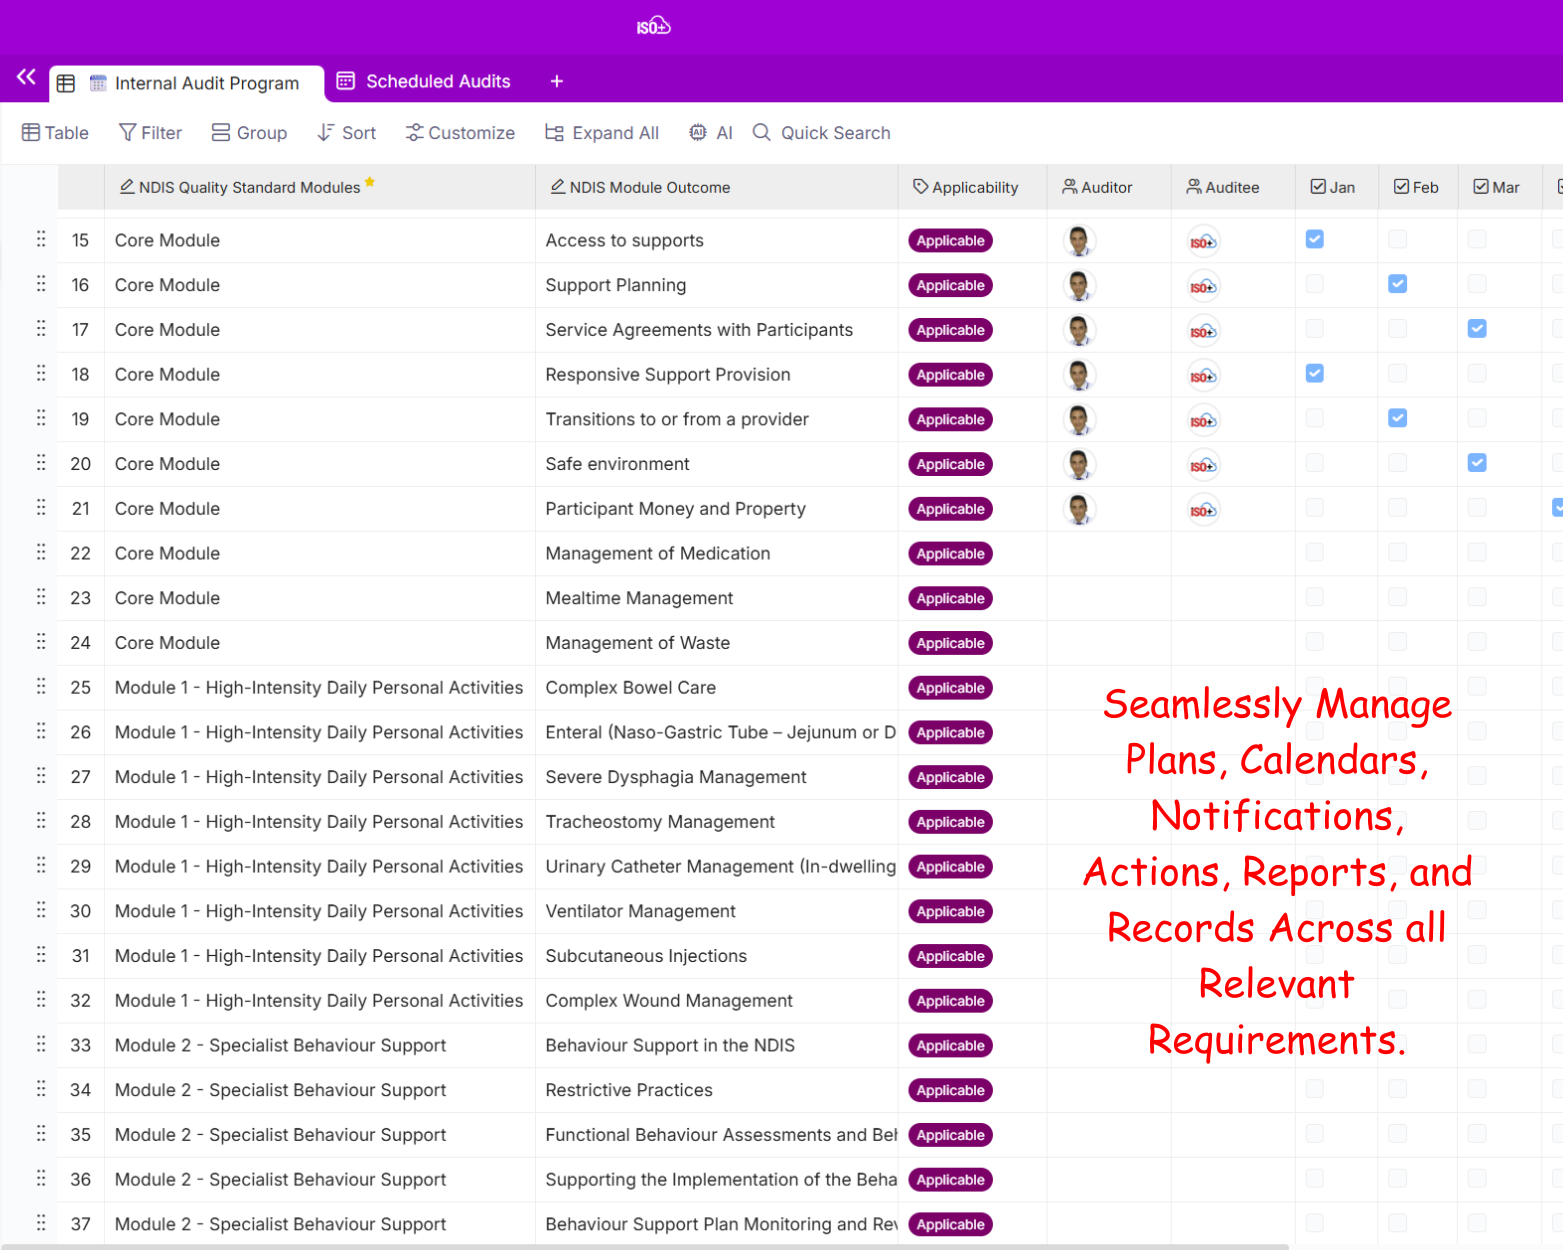Viewport: 1563px width, 1250px height.
Task: Open the Group options dropdown
Action: click(249, 133)
